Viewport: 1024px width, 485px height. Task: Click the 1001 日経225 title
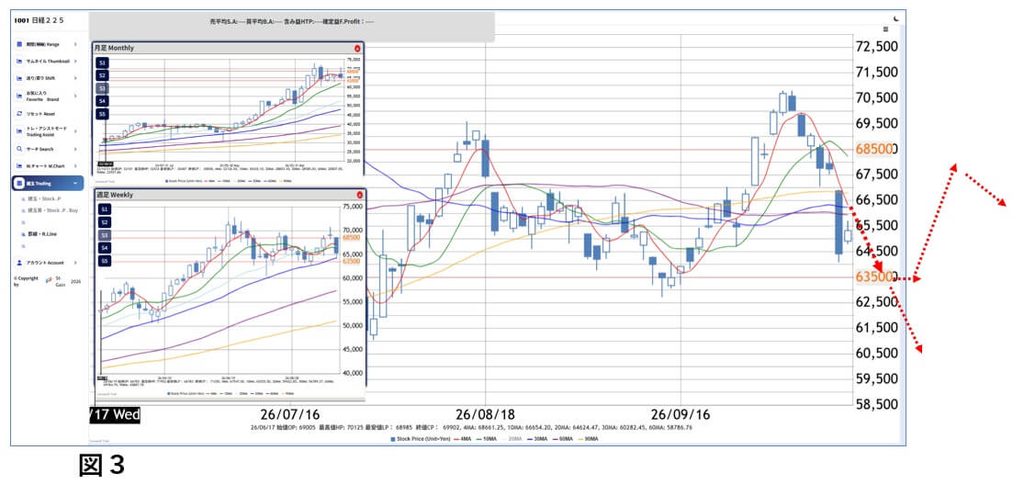click(x=39, y=21)
